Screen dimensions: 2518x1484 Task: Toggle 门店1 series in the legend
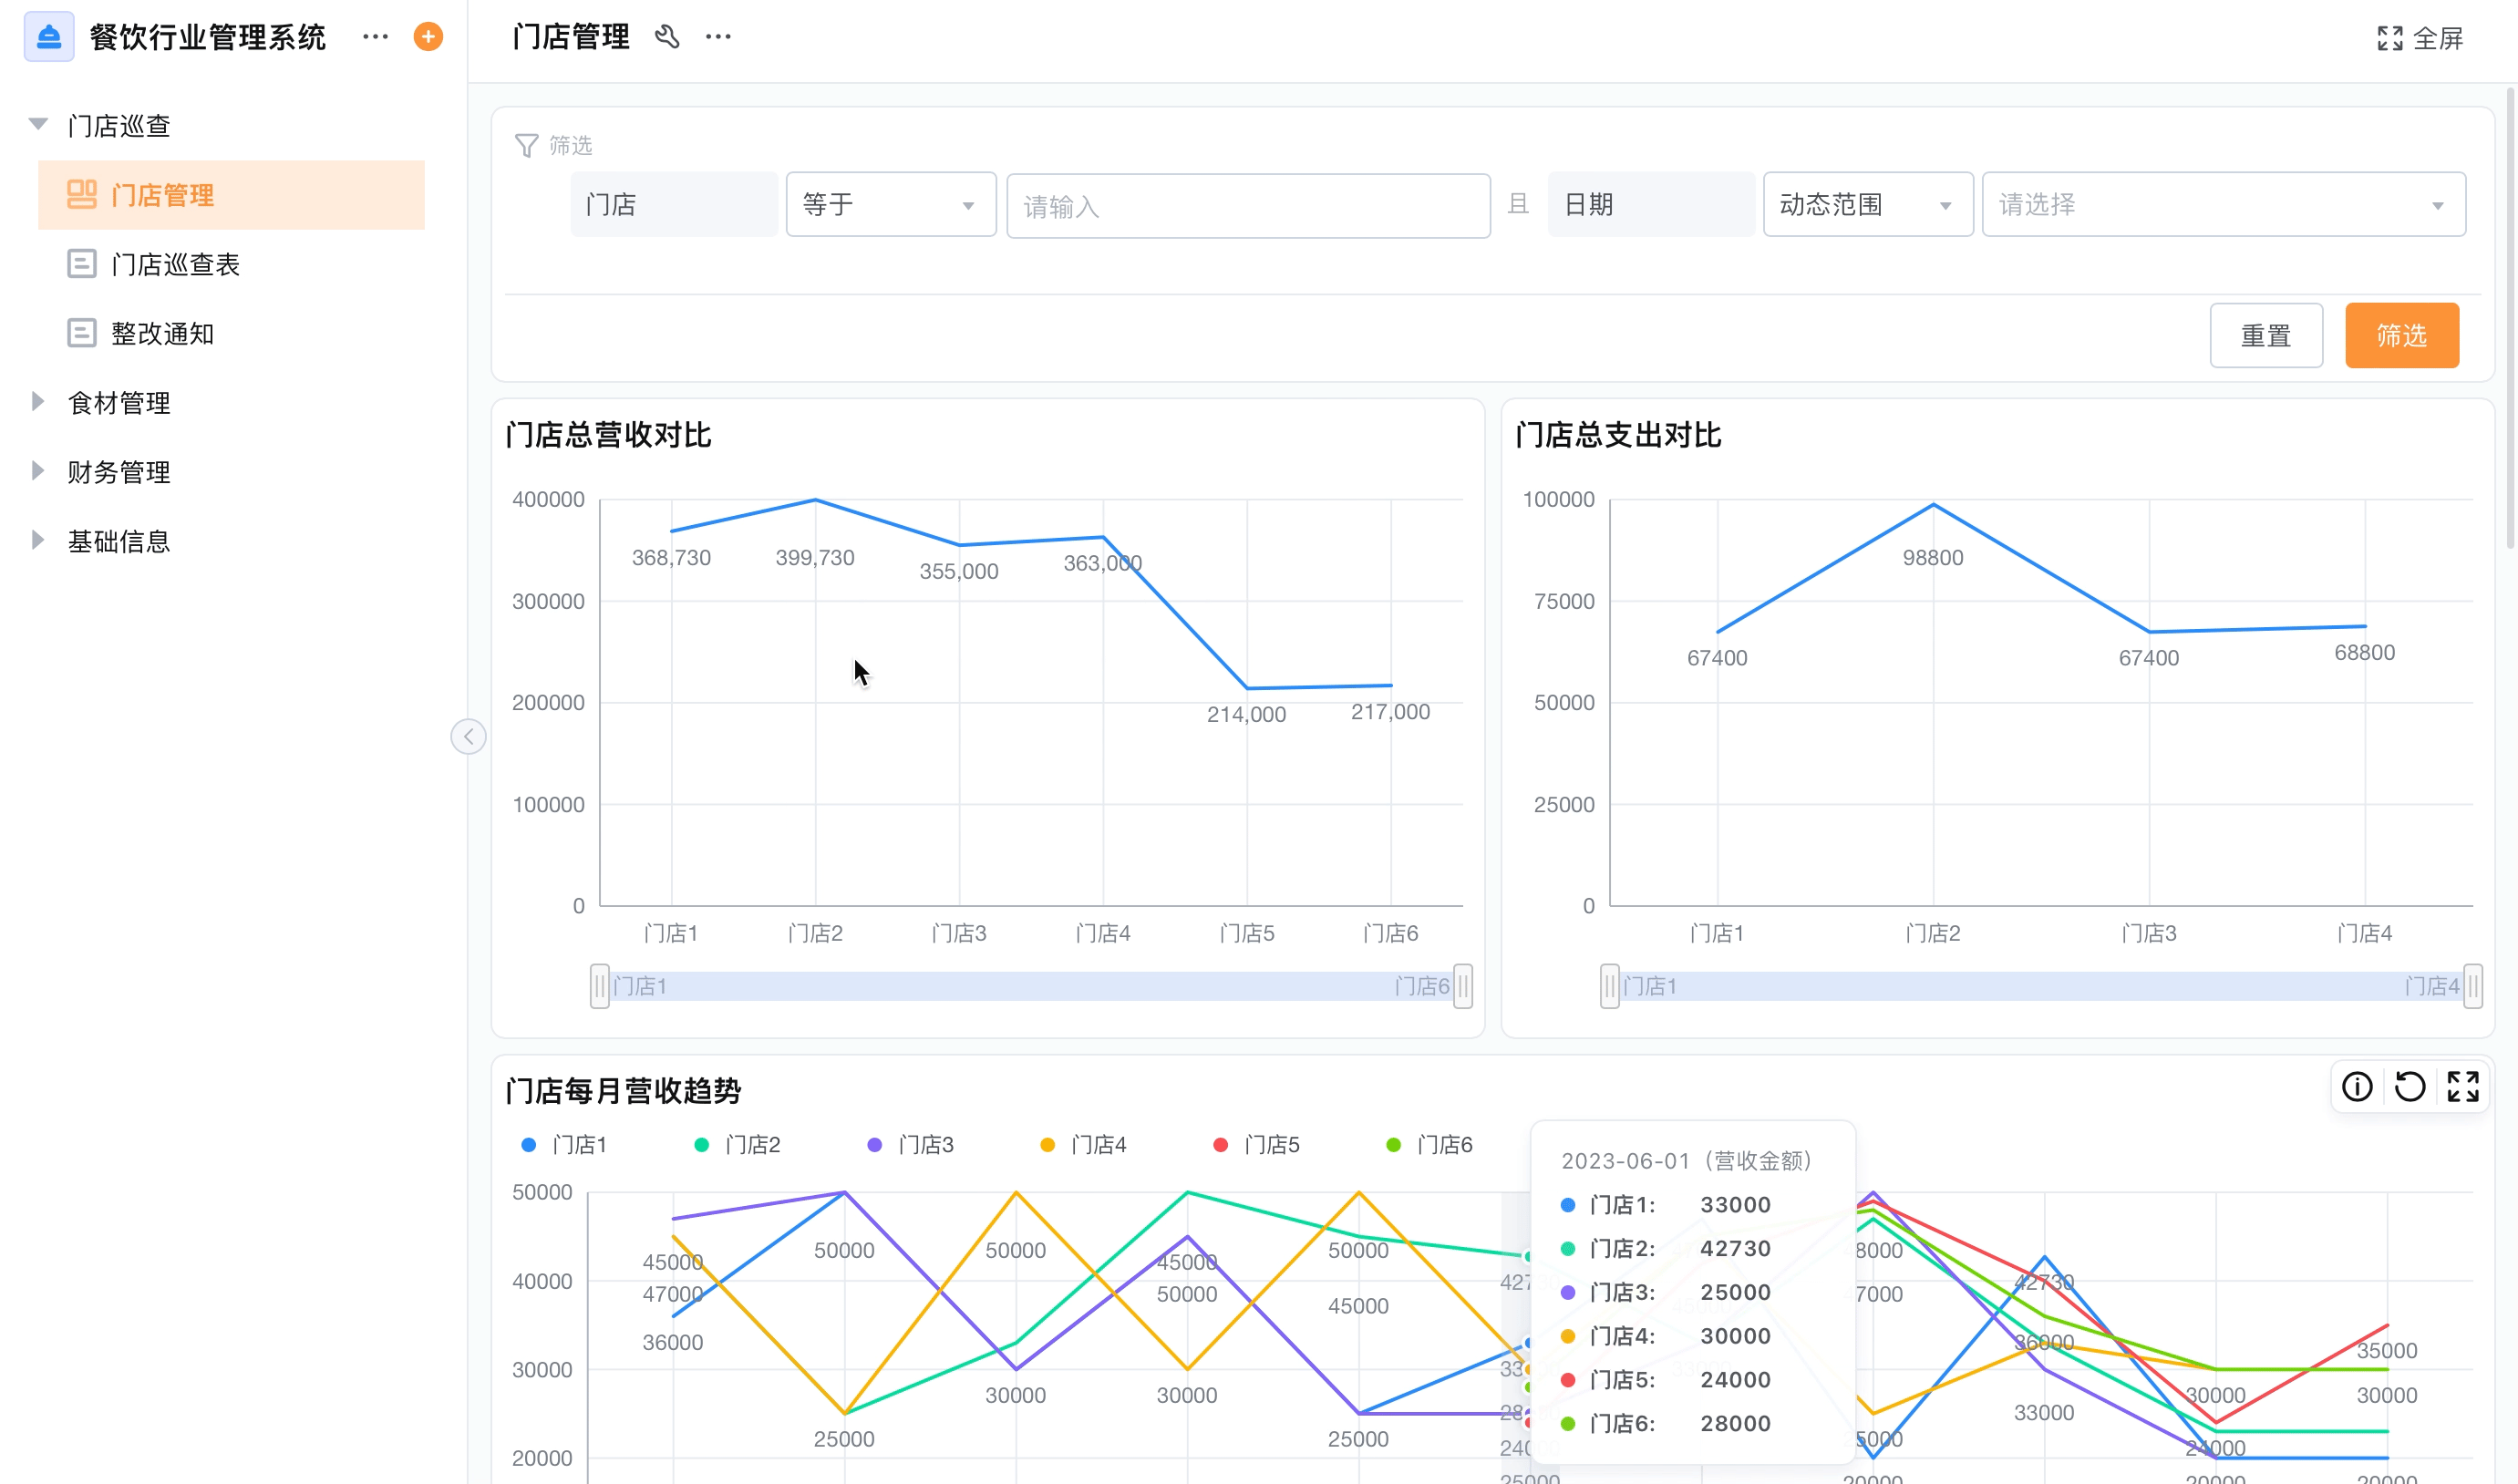(564, 1145)
